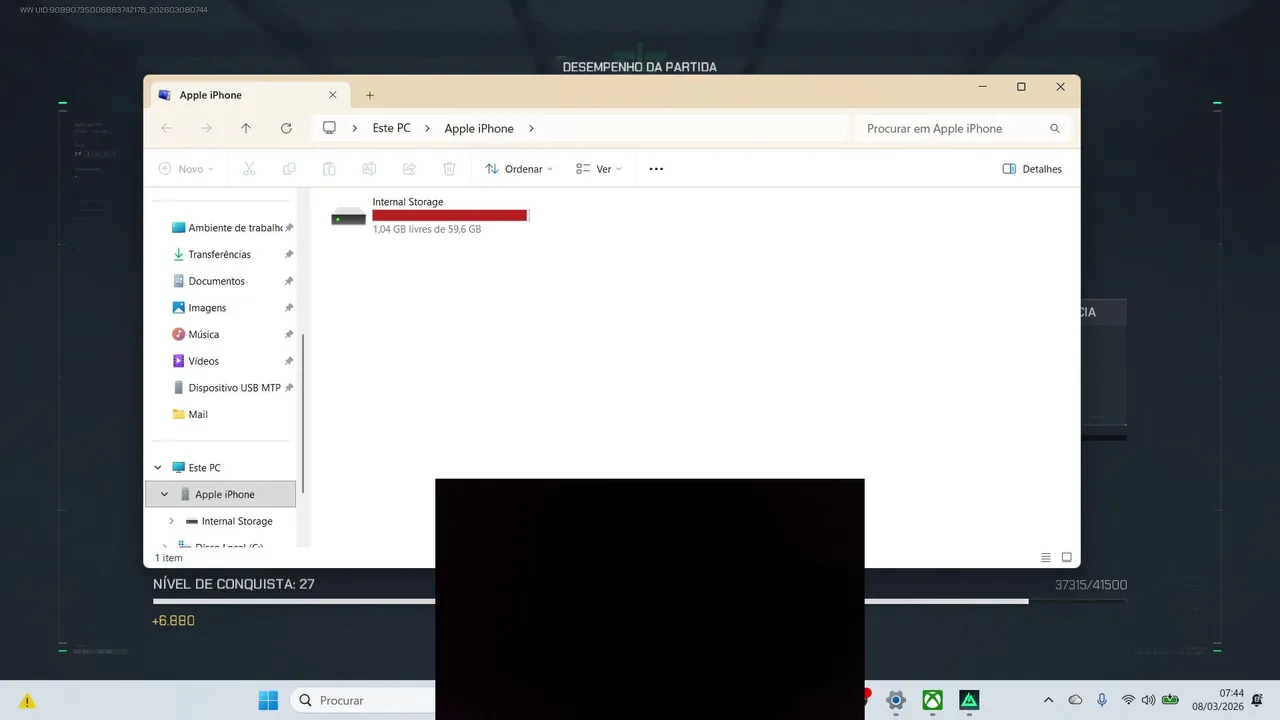
Task: Click microphone tray icon
Action: [x=1101, y=700]
